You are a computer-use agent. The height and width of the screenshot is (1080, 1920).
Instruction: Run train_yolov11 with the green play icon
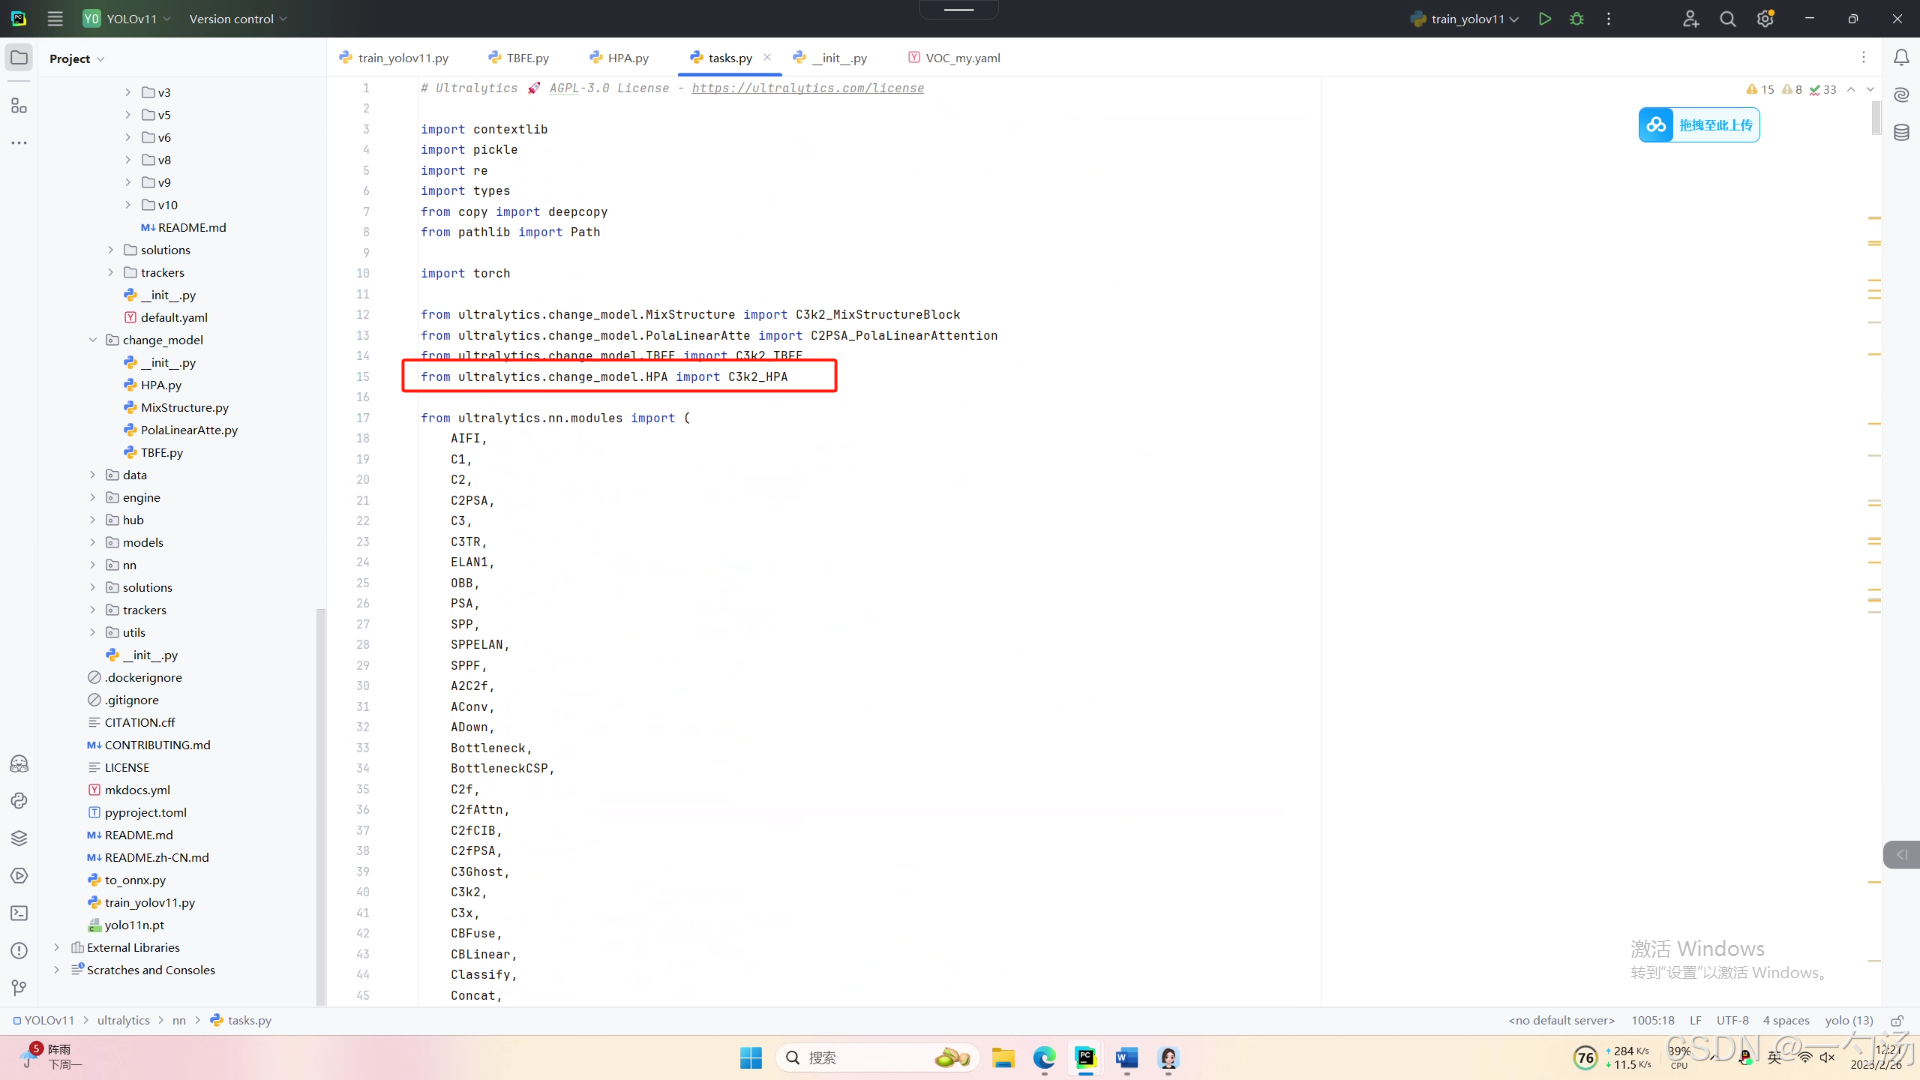pyautogui.click(x=1545, y=19)
